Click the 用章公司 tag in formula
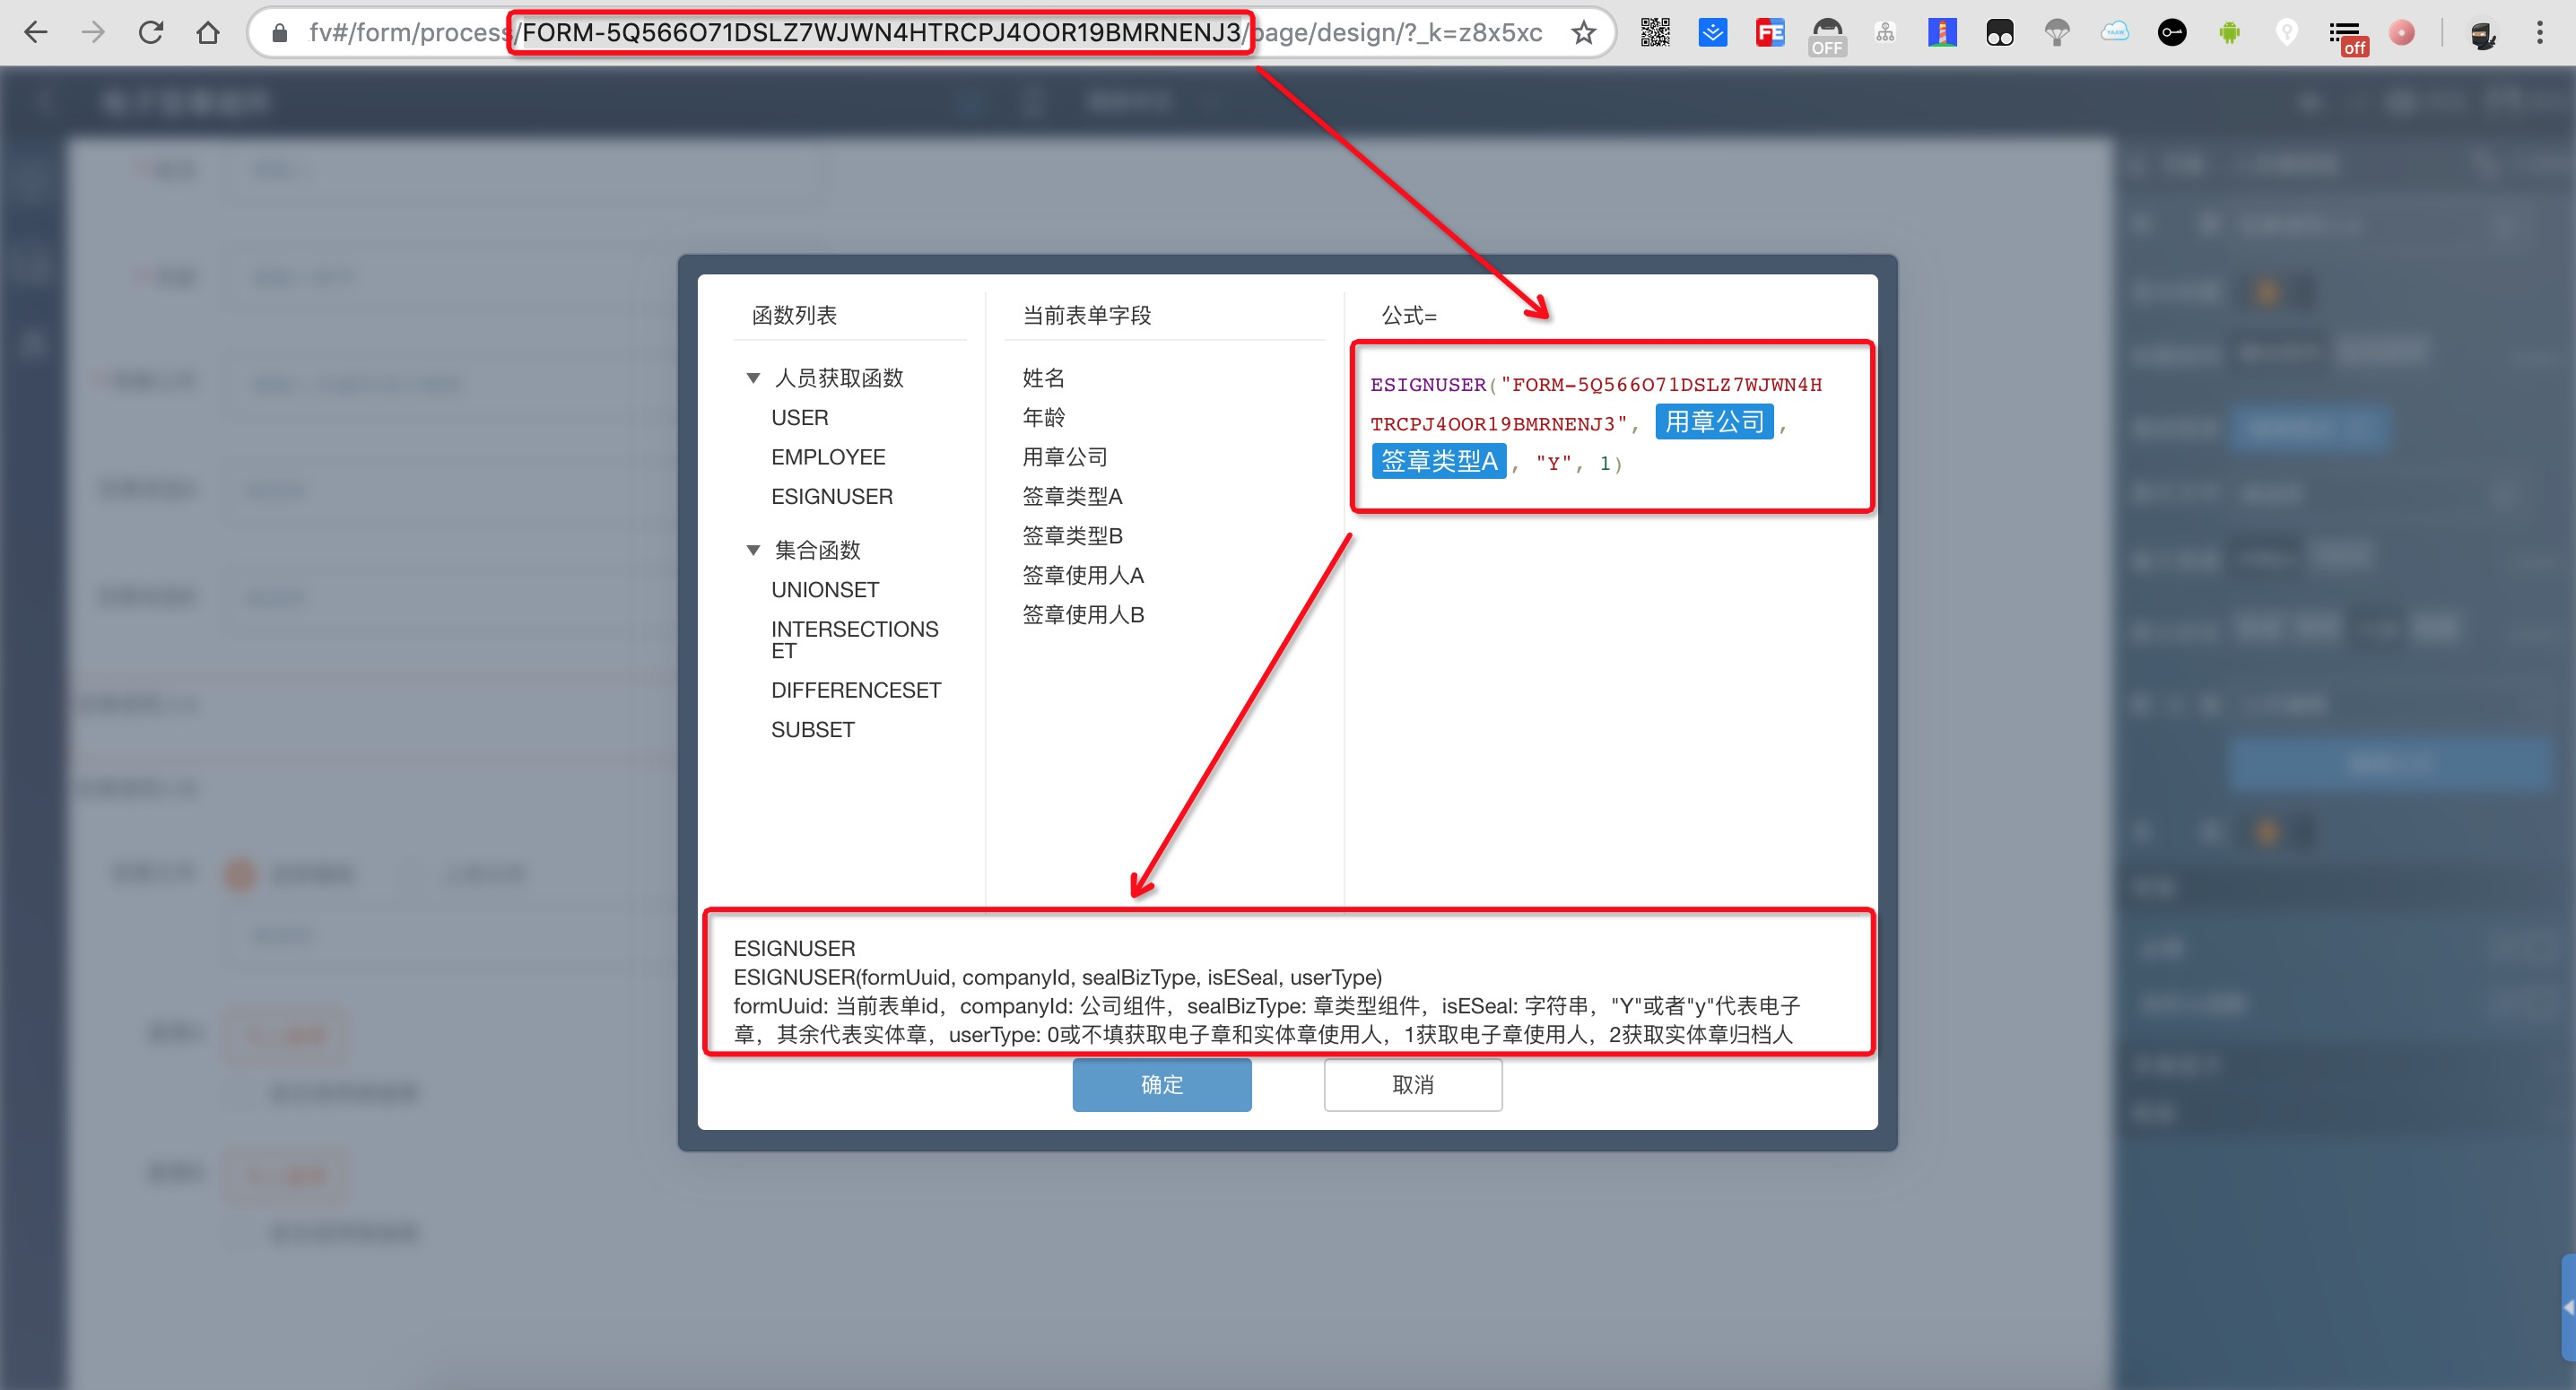Image resolution: width=2576 pixels, height=1390 pixels. 1713,422
